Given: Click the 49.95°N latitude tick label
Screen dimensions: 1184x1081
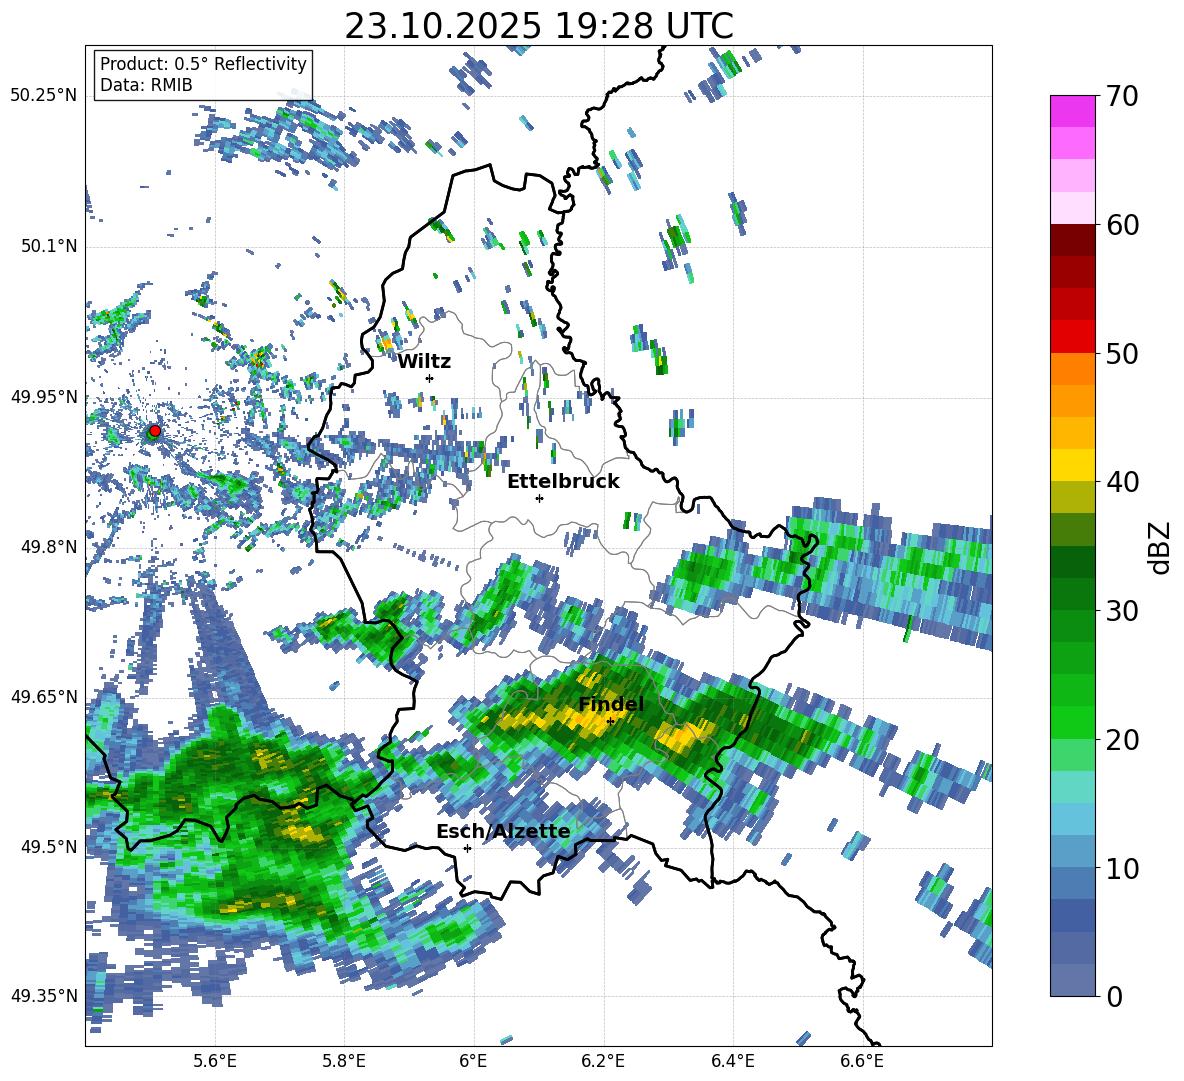Looking at the screenshot, I should click(44, 396).
